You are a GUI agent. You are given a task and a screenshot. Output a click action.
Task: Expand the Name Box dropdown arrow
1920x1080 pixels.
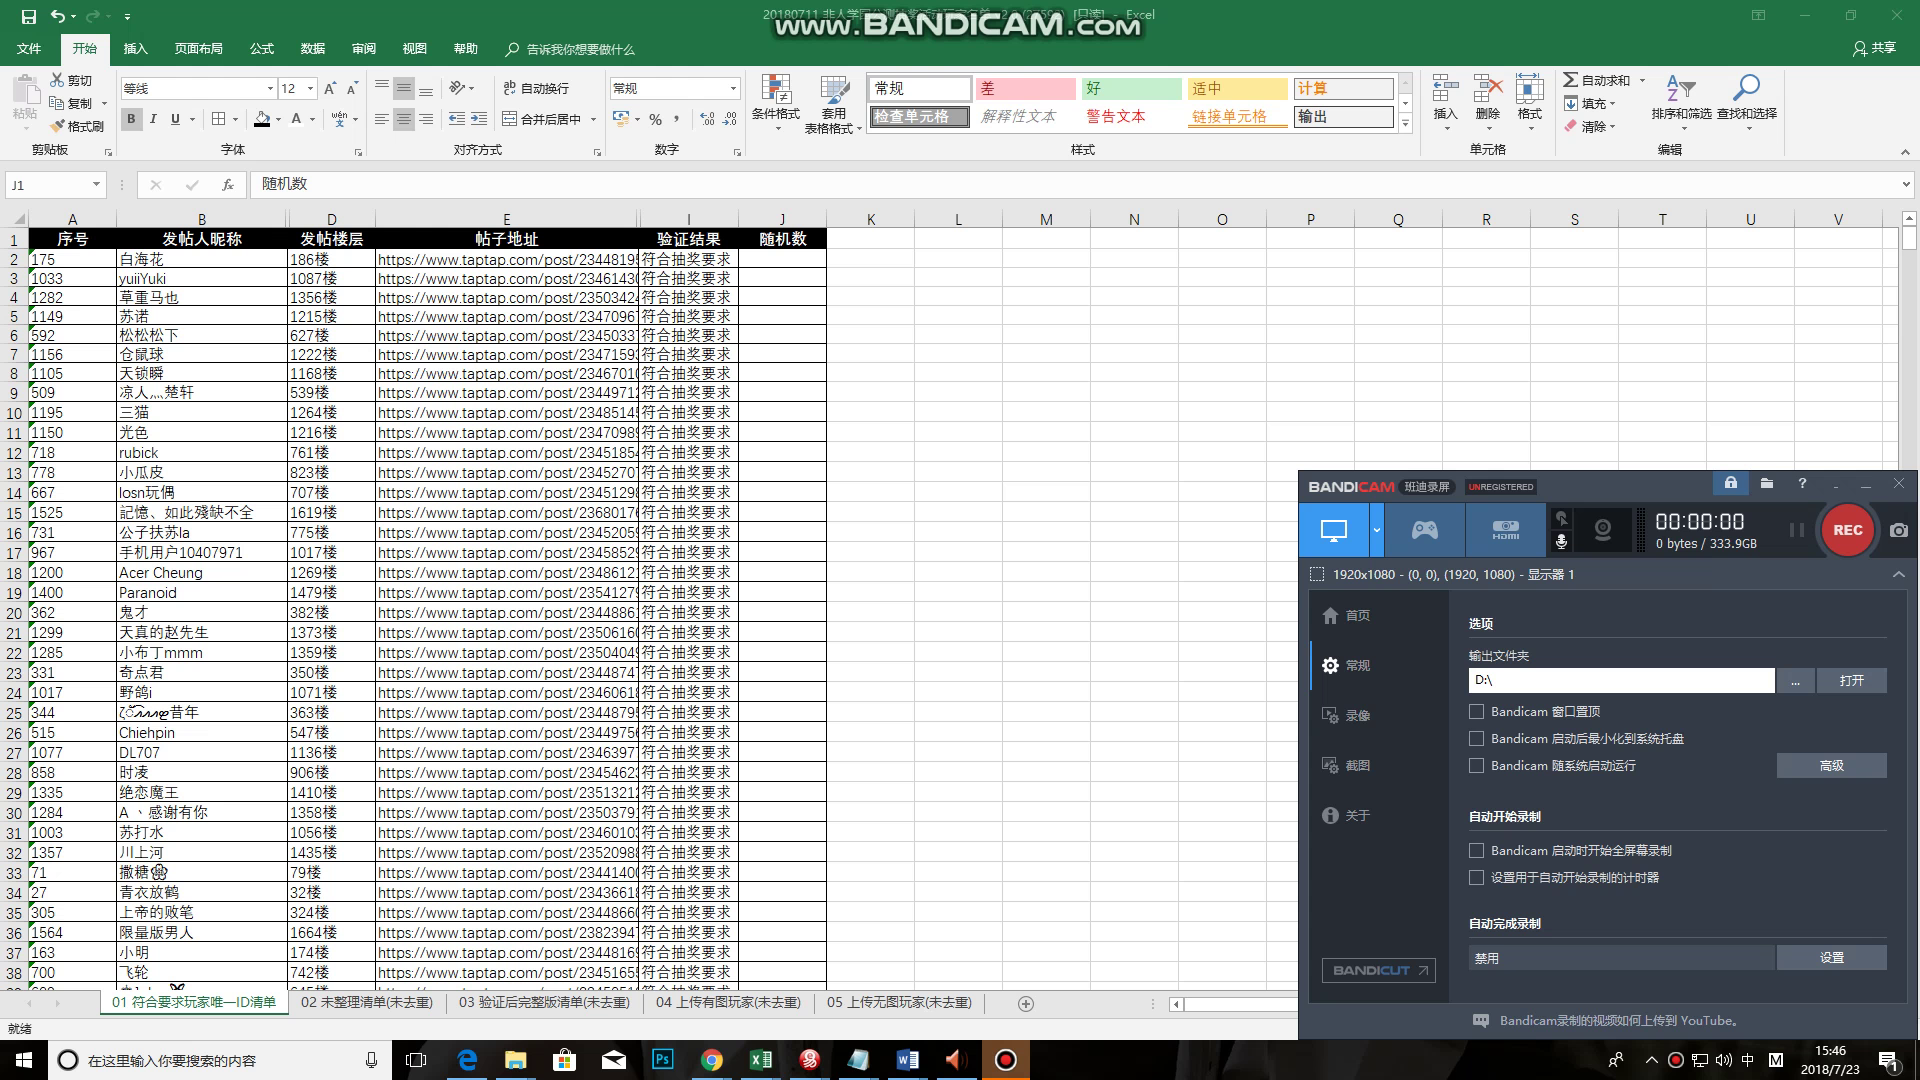pyautogui.click(x=96, y=185)
